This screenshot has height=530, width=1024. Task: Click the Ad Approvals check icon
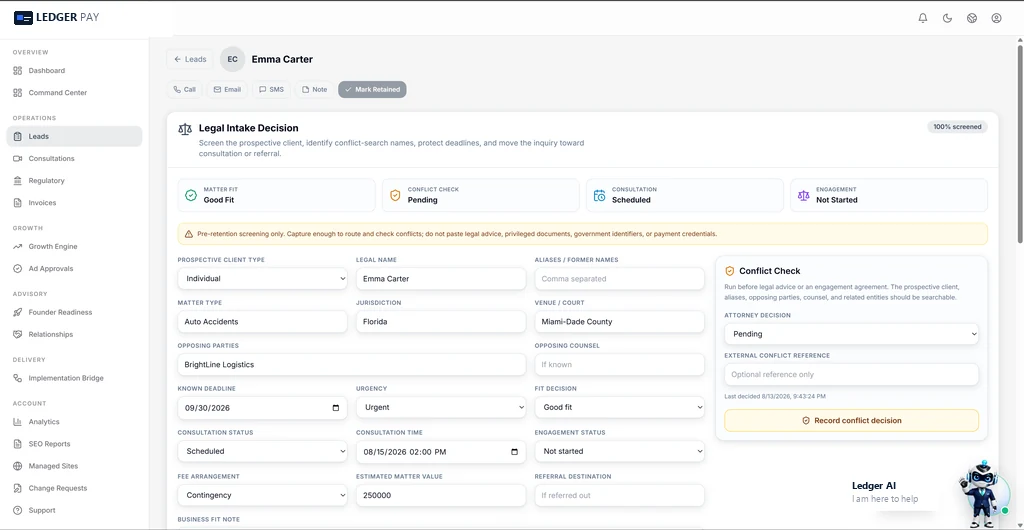18,269
